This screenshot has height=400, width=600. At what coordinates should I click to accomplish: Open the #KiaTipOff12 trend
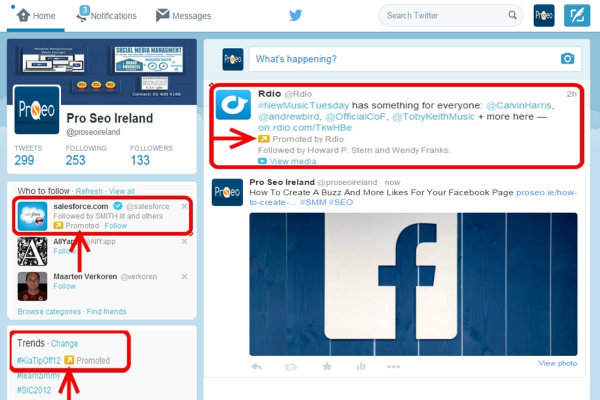[x=39, y=361]
